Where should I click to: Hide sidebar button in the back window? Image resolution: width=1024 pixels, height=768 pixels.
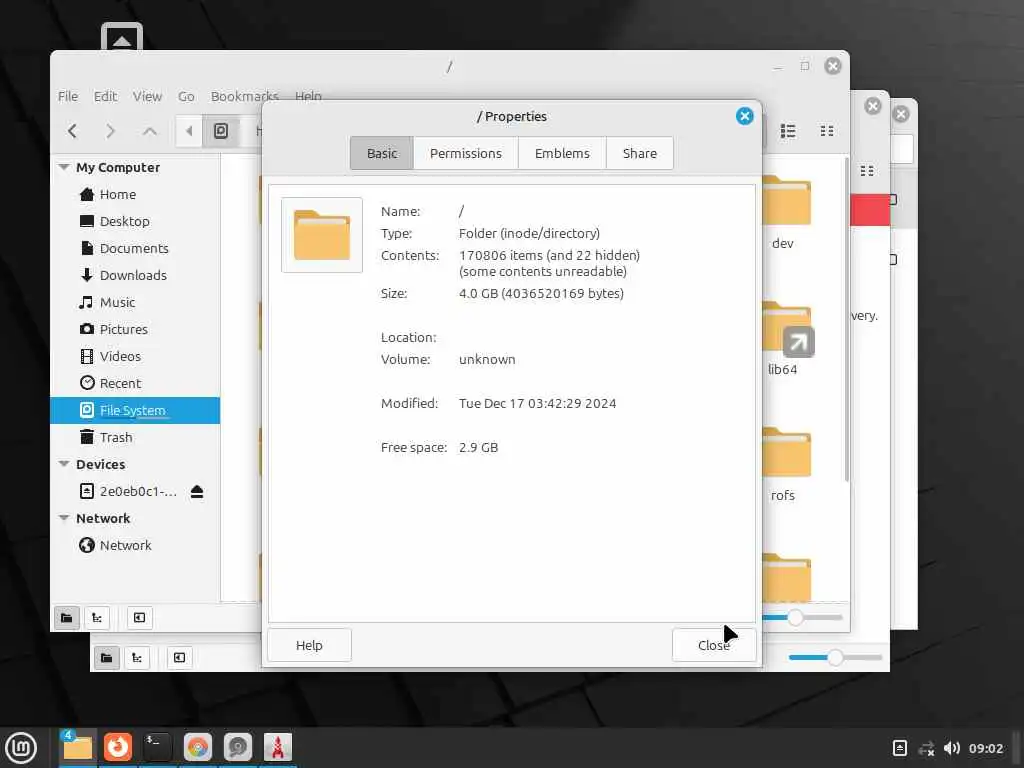click(x=179, y=658)
